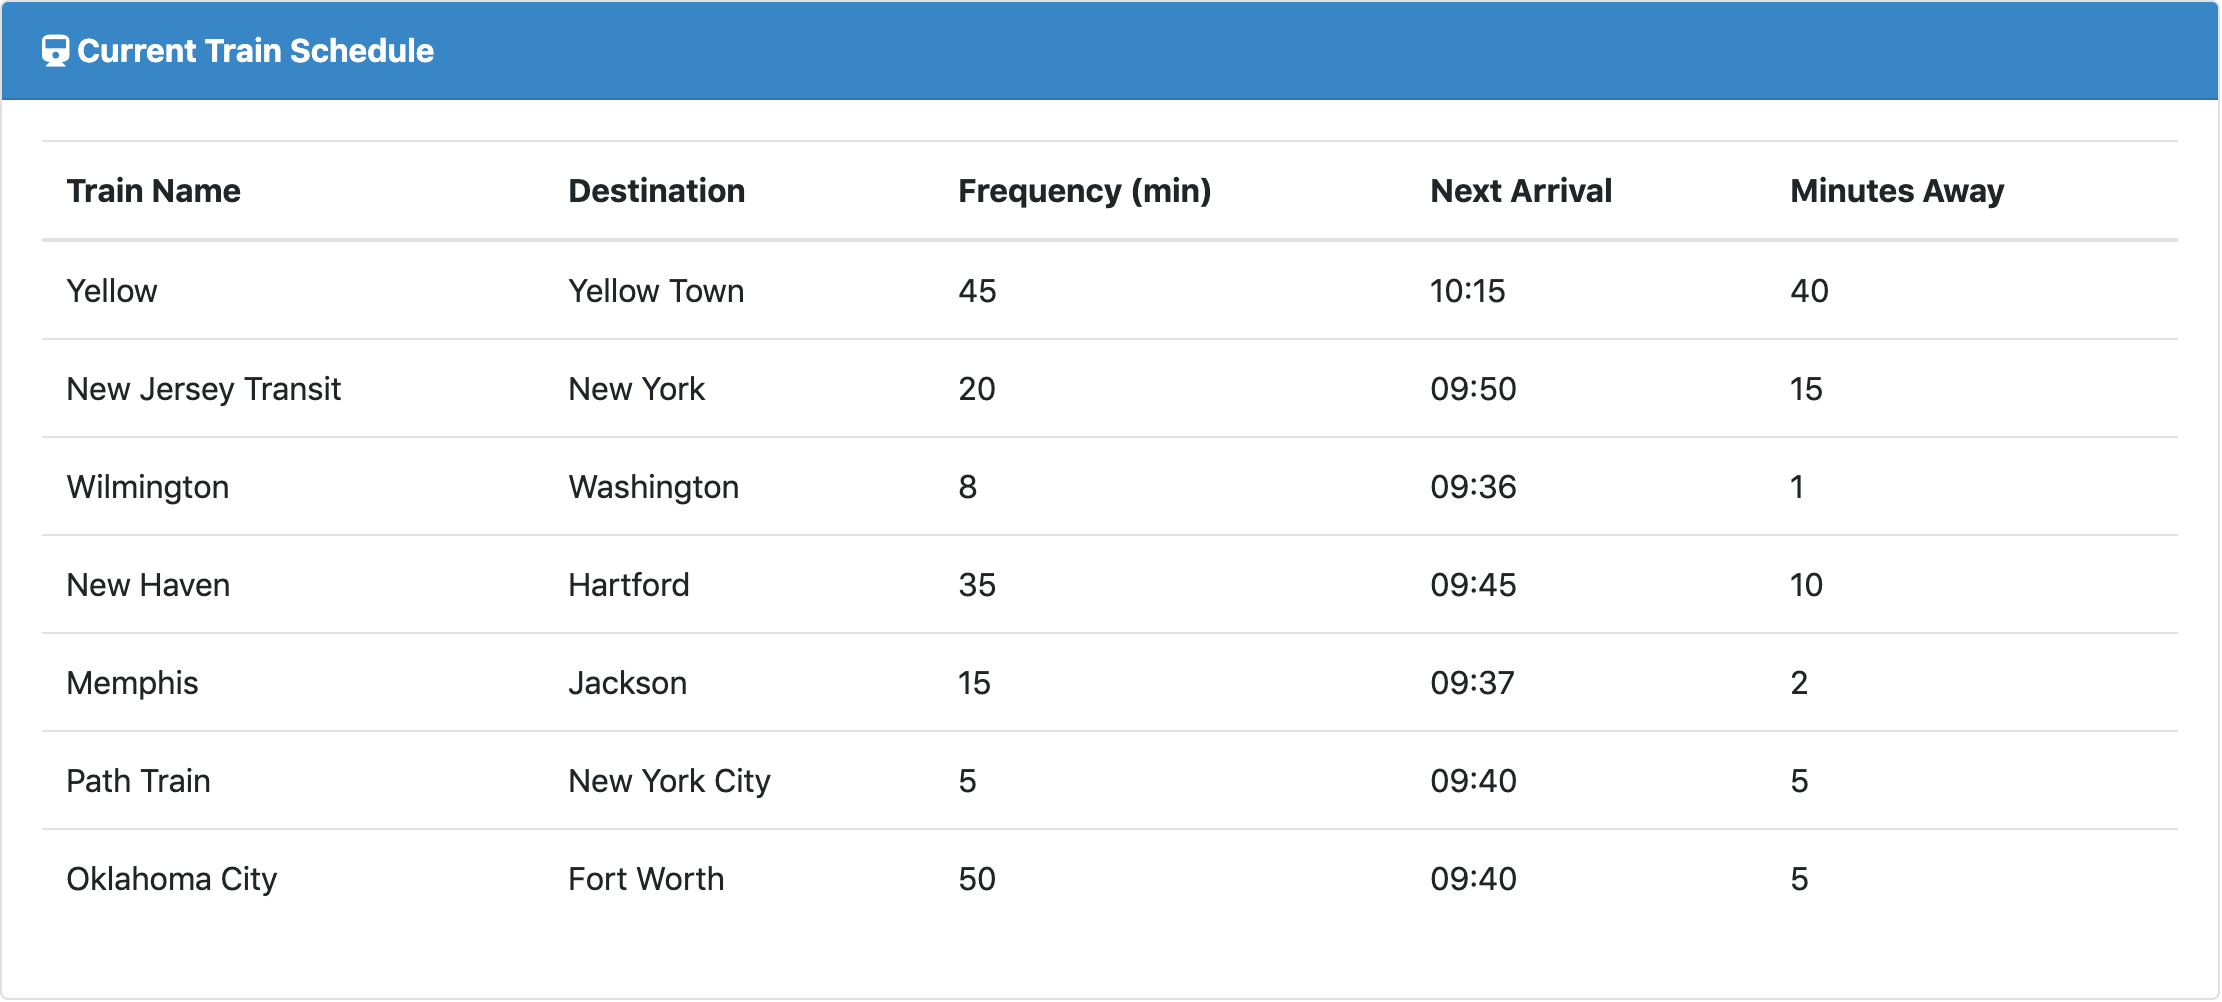
Task: Sort by the Train Name column header
Action: pos(153,191)
